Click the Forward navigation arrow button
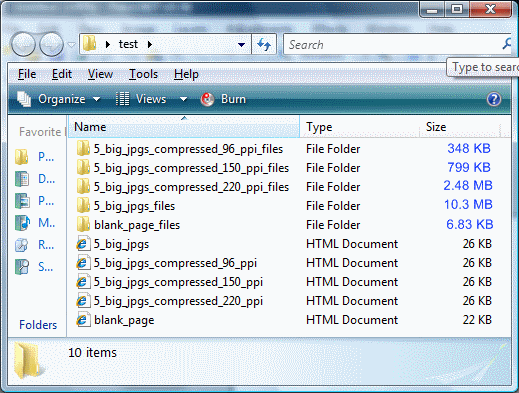 51,44
